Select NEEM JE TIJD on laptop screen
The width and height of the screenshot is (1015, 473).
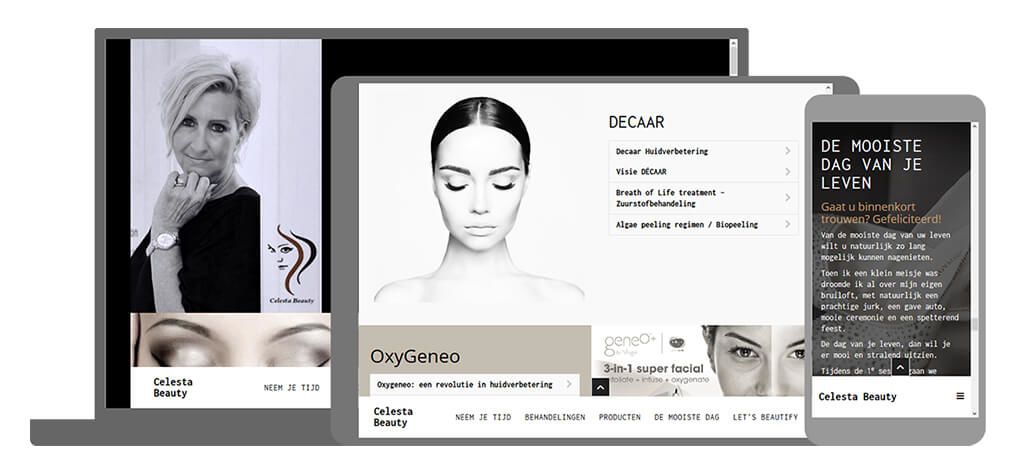[x=291, y=388]
